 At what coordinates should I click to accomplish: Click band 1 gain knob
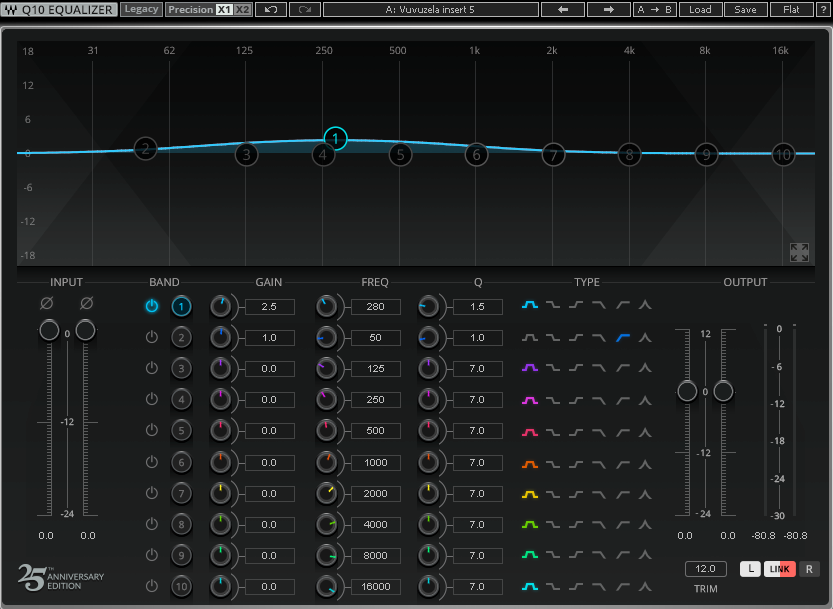[x=220, y=307]
